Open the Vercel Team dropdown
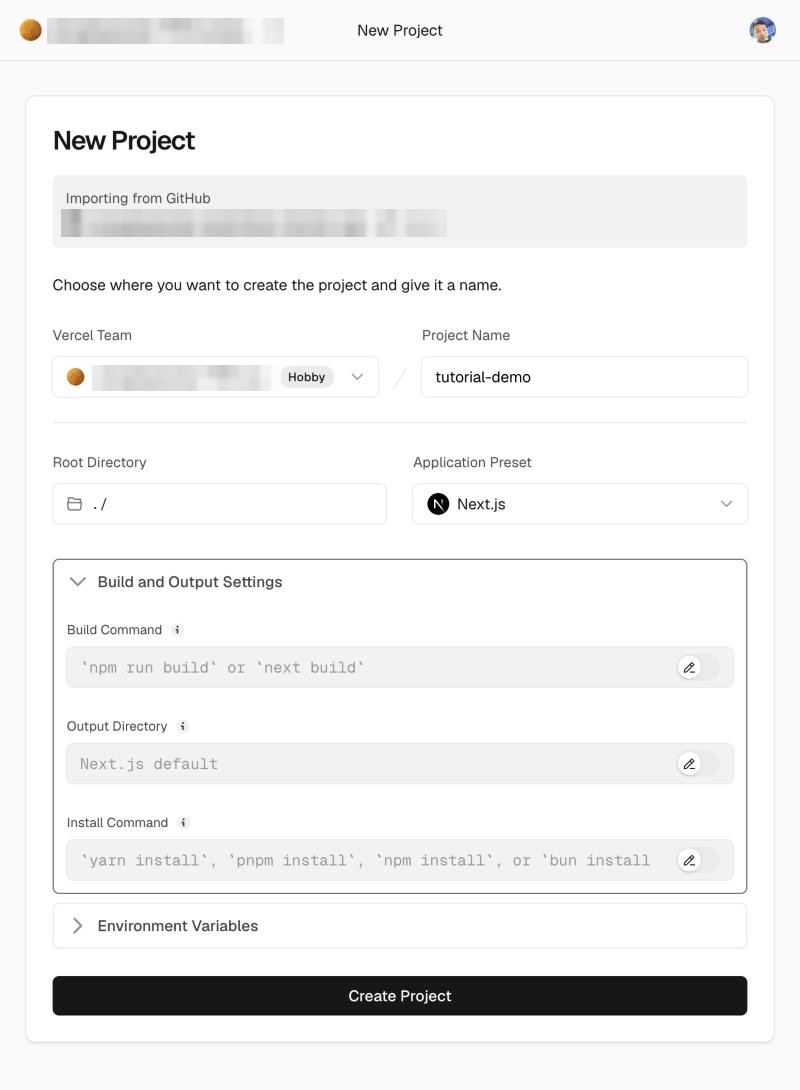The image size is (800, 1090). click(215, 377)
